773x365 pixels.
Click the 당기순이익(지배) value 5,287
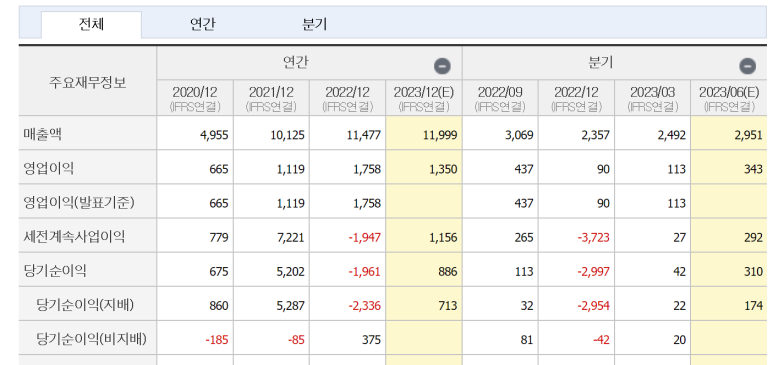[x=291, y=306]
